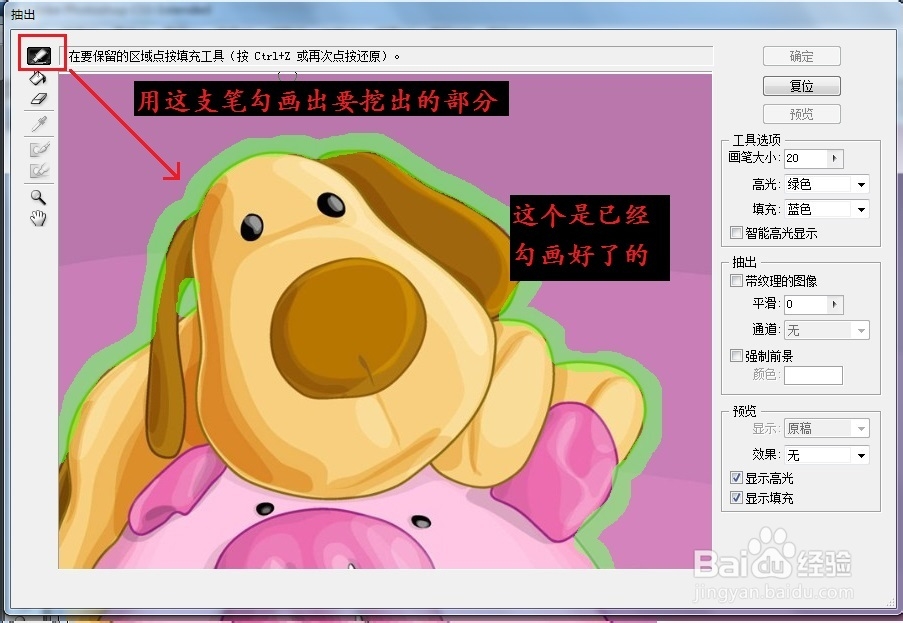This screenshot has width=903, height=623.
Task: Open the 显示 dropdown
Action: [x=827, y=428]
